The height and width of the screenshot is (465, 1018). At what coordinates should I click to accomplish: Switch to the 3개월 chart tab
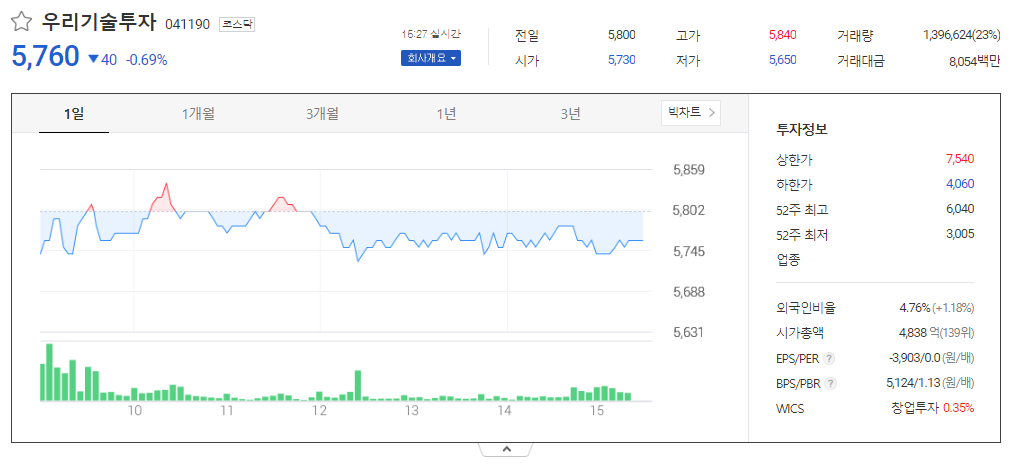pos(322,114)
